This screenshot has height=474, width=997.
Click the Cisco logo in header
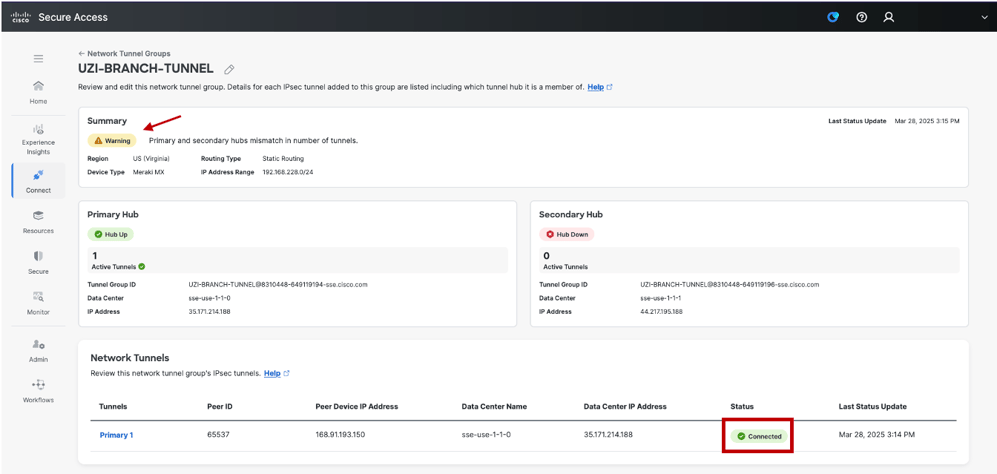point(22,17)
